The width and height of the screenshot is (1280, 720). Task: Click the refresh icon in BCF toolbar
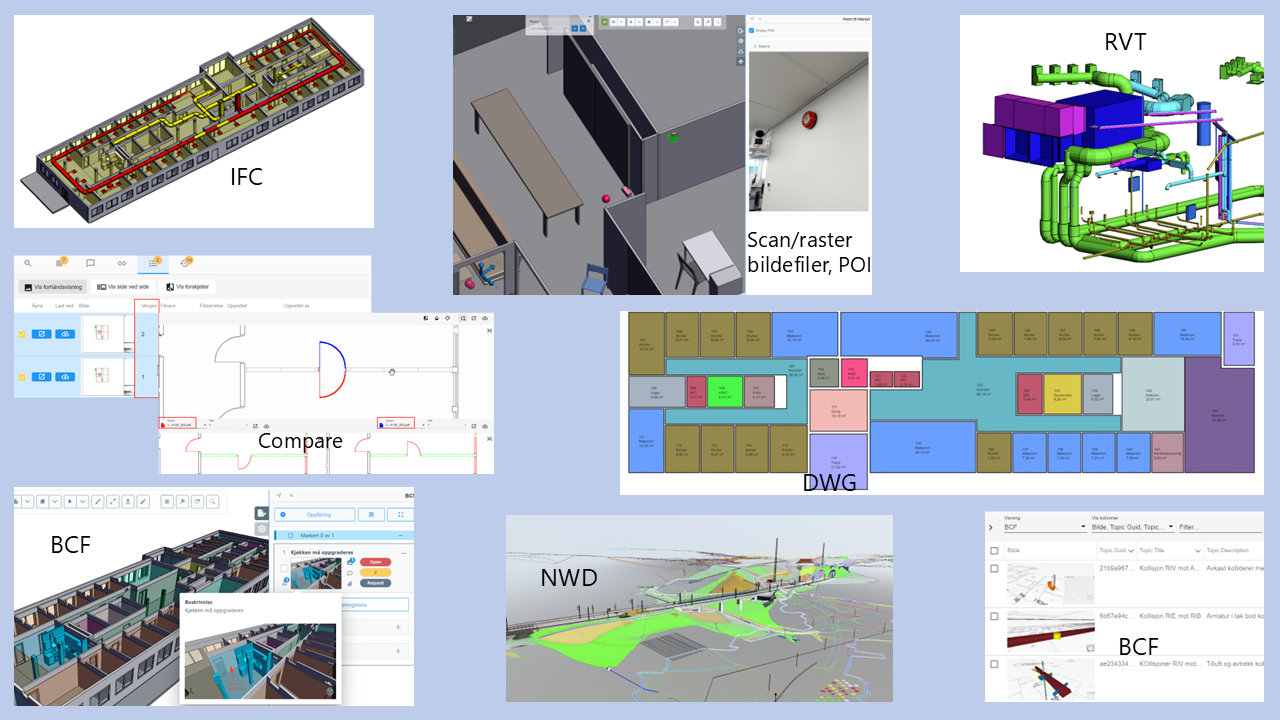coord(197,502)
